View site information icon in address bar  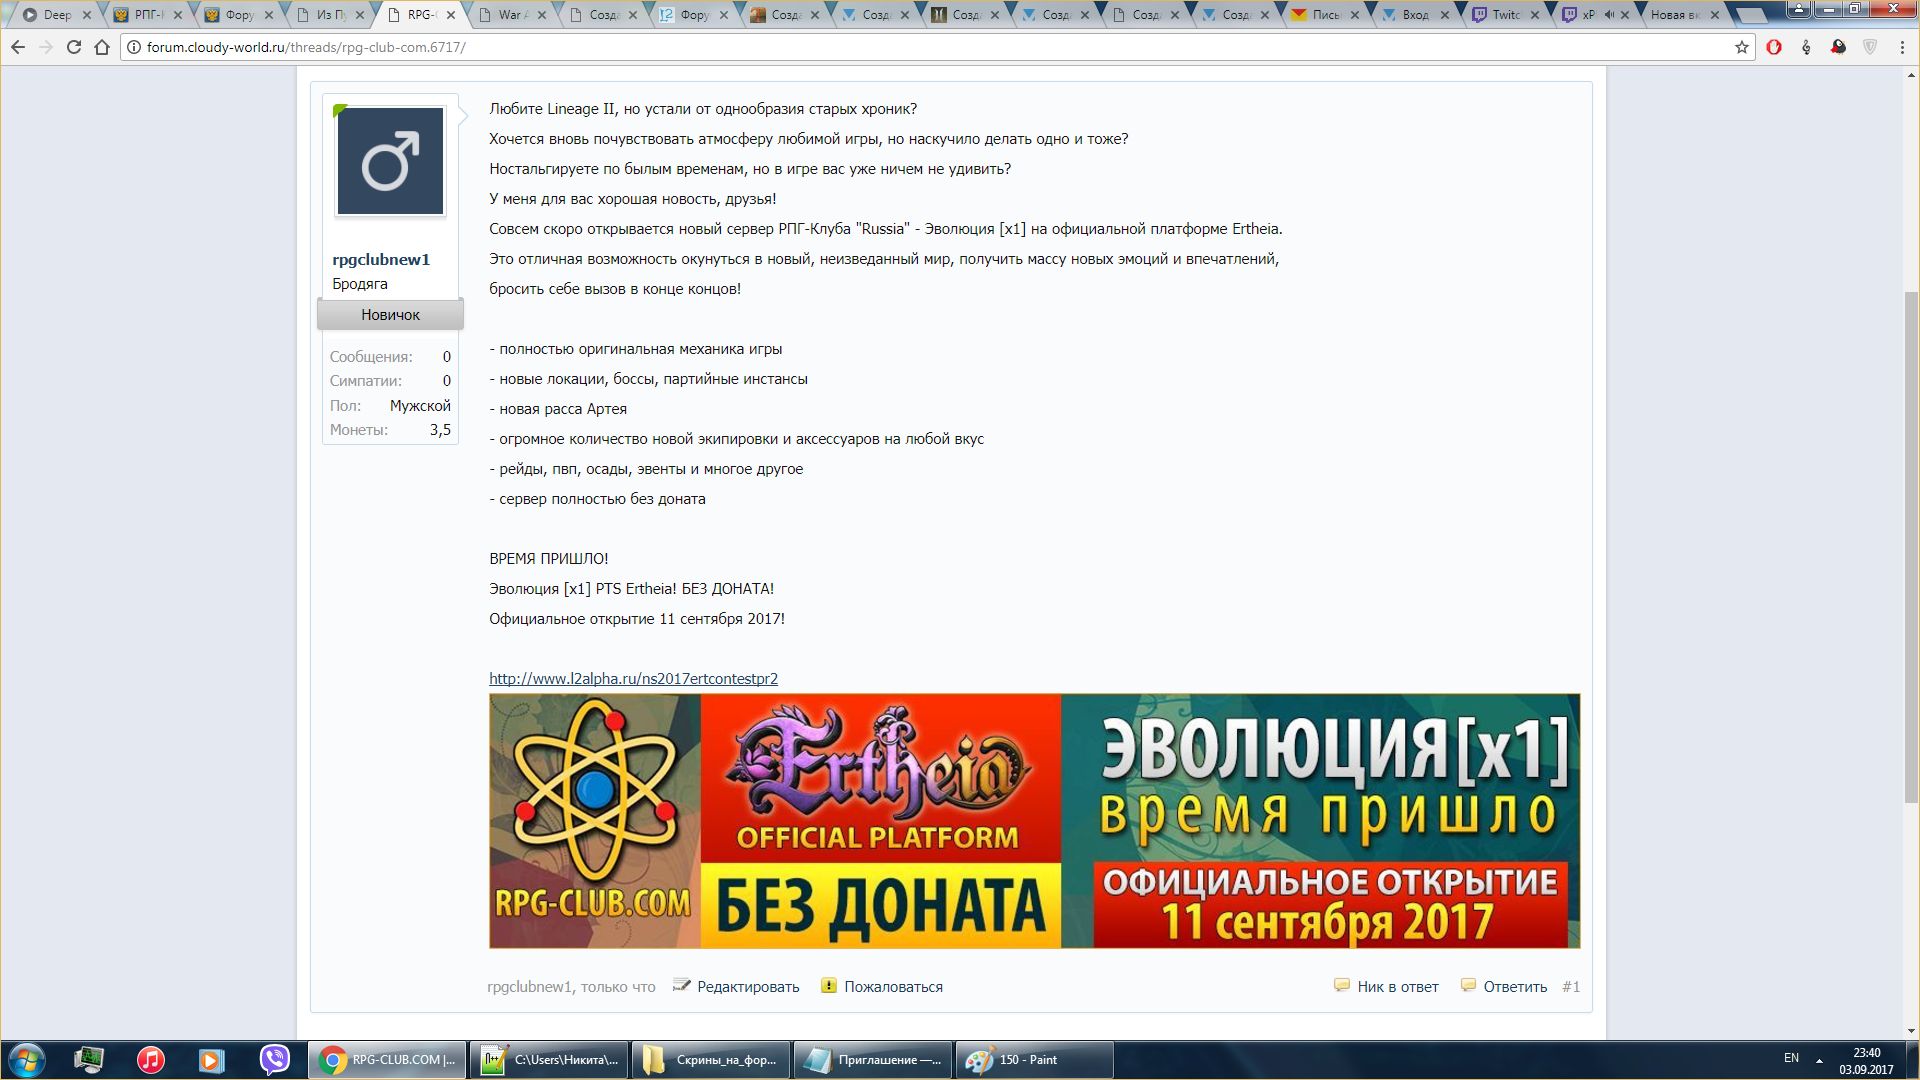134,47
